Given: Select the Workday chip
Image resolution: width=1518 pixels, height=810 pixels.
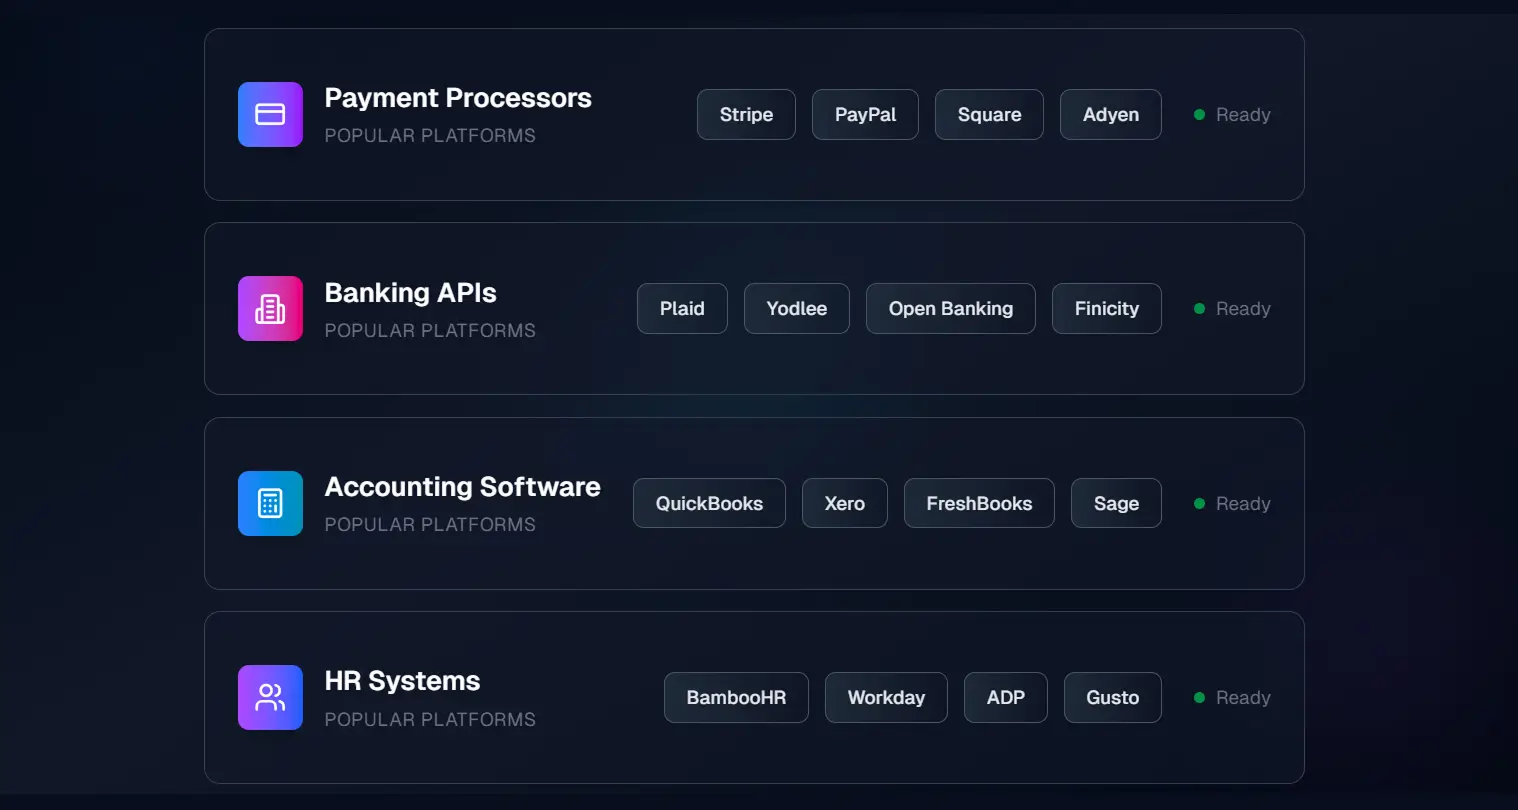Looking at the screenshot, I should tap(886, 697).
